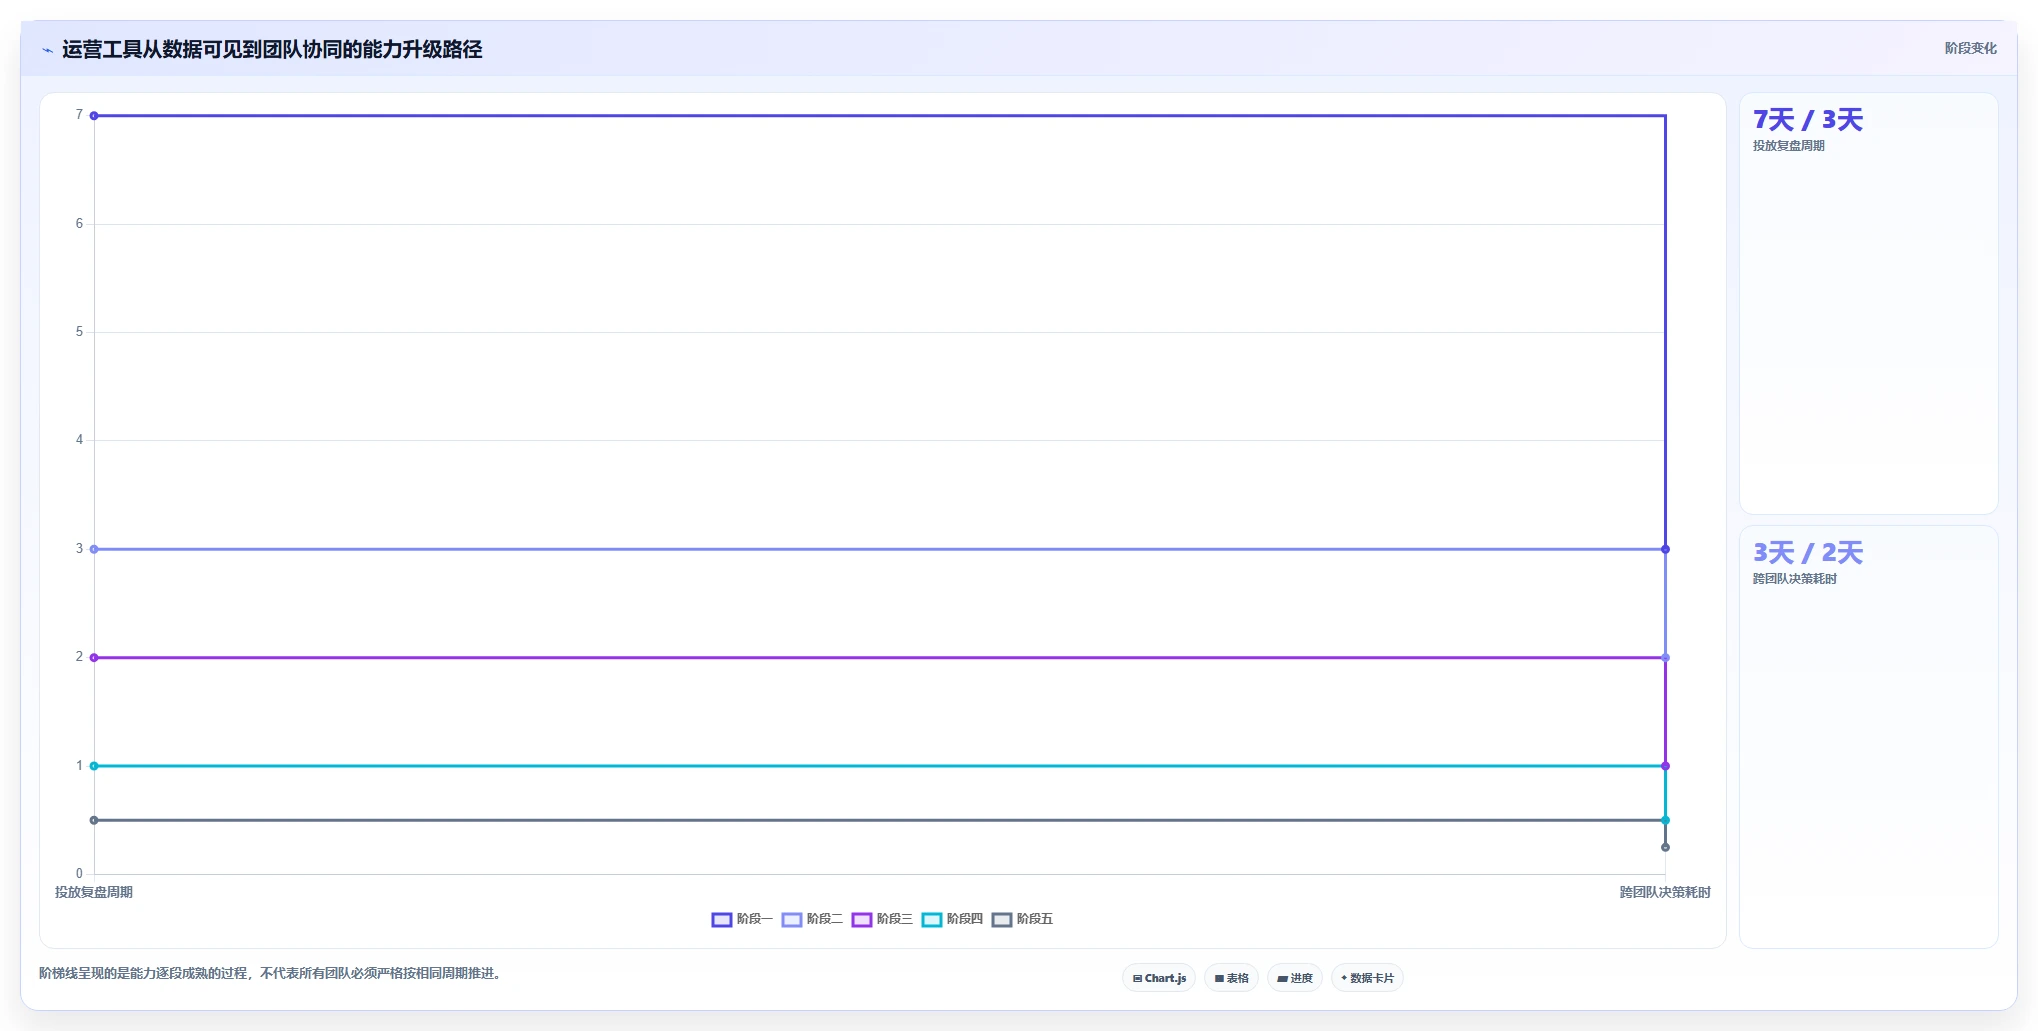2038x1031 pixels.
Task: Click the 跨团队决策耗时 x-axis label
Action: tap(1665, 892)
